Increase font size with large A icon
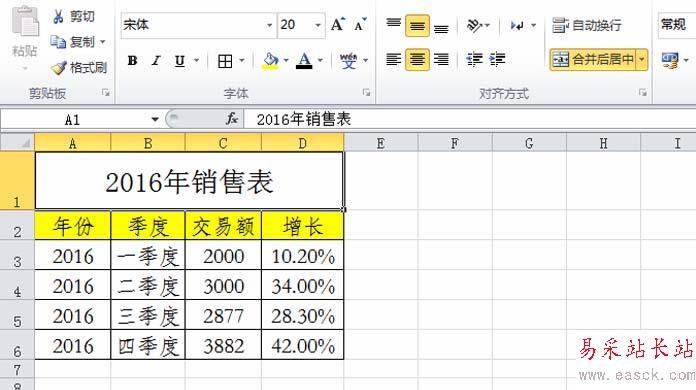 pyautogui.click(x=337, y=24)
